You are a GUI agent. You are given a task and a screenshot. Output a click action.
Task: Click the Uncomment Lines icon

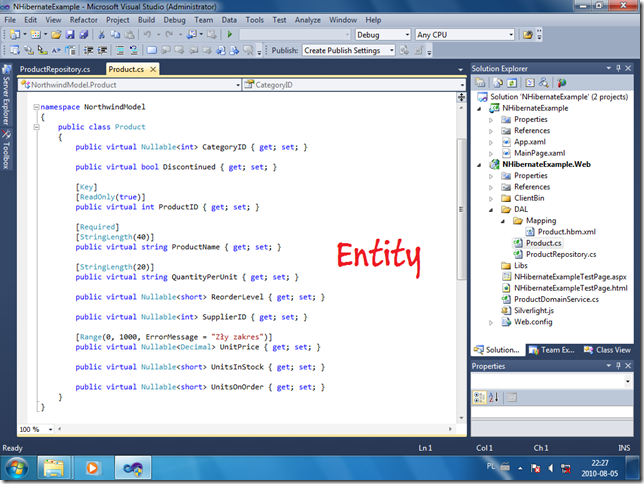point(133,51)
